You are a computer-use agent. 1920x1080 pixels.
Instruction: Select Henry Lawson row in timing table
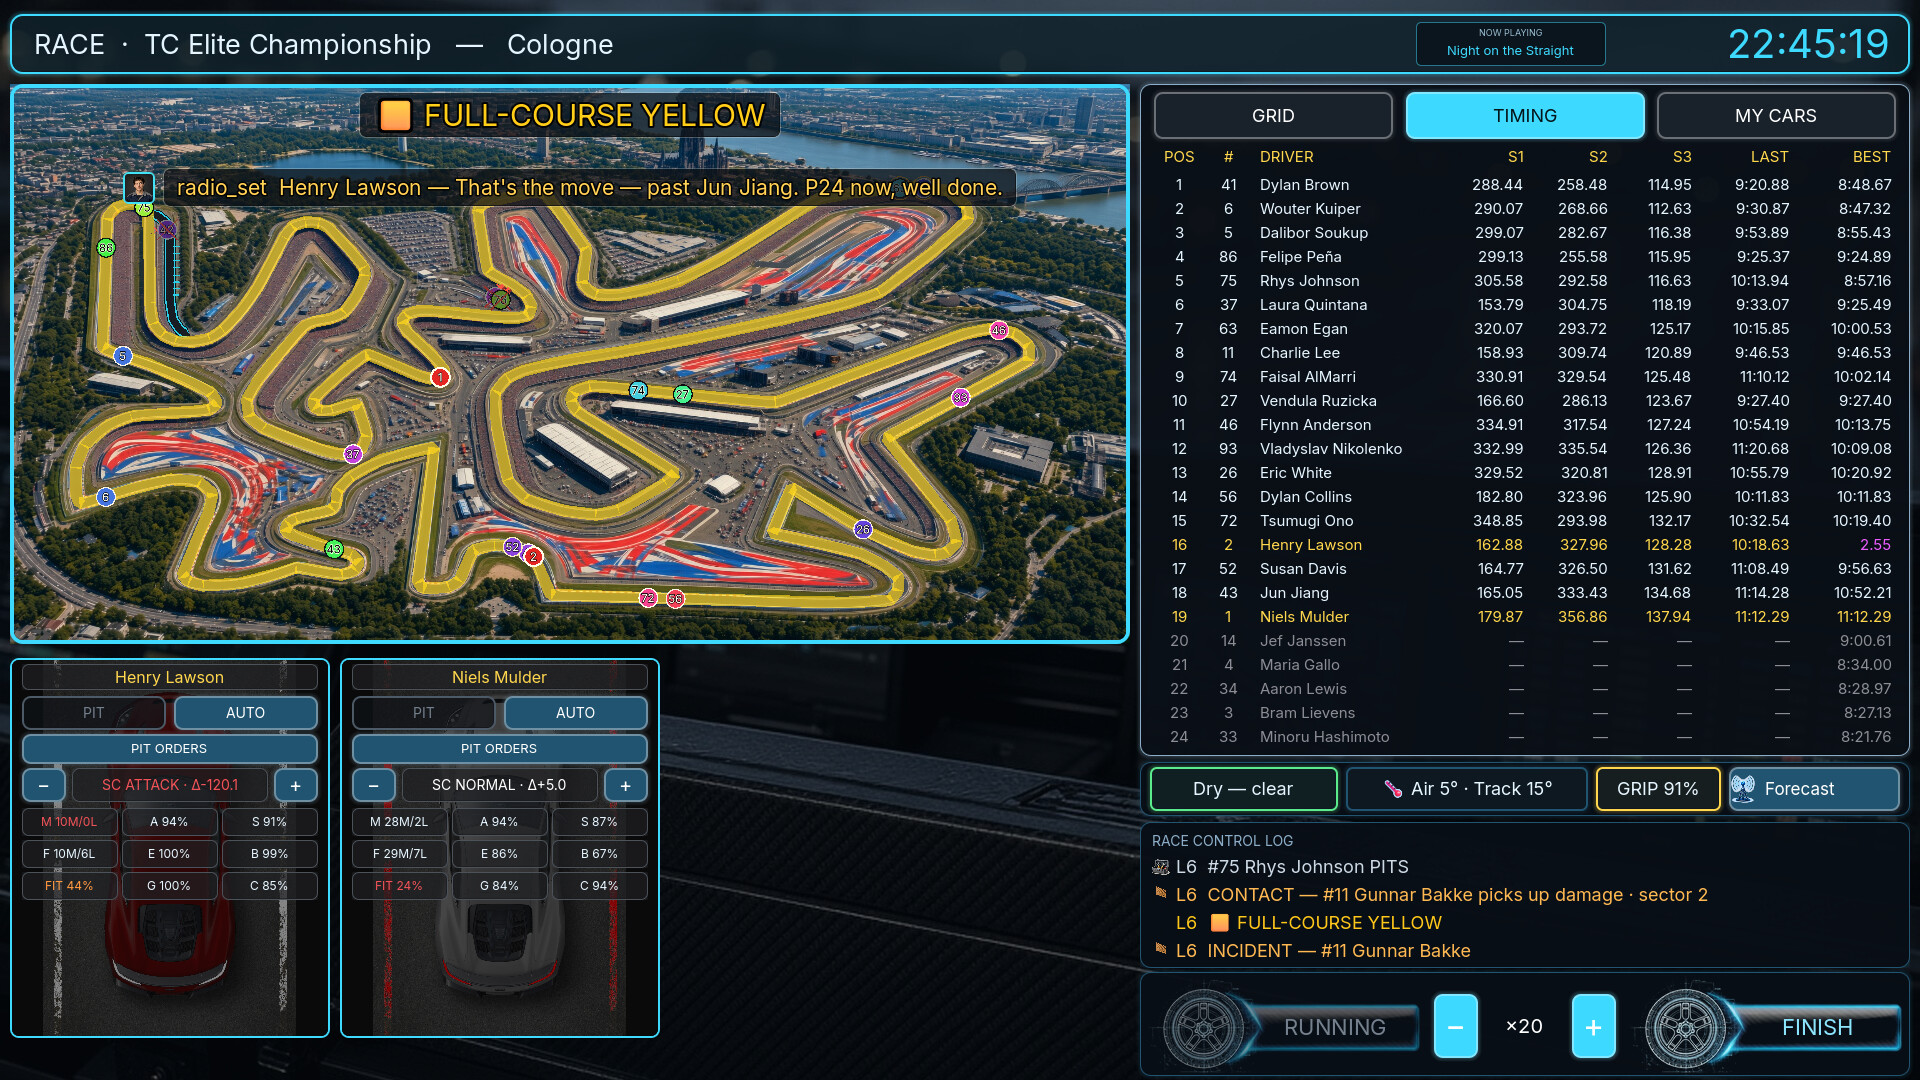[x=1525, y=545]
